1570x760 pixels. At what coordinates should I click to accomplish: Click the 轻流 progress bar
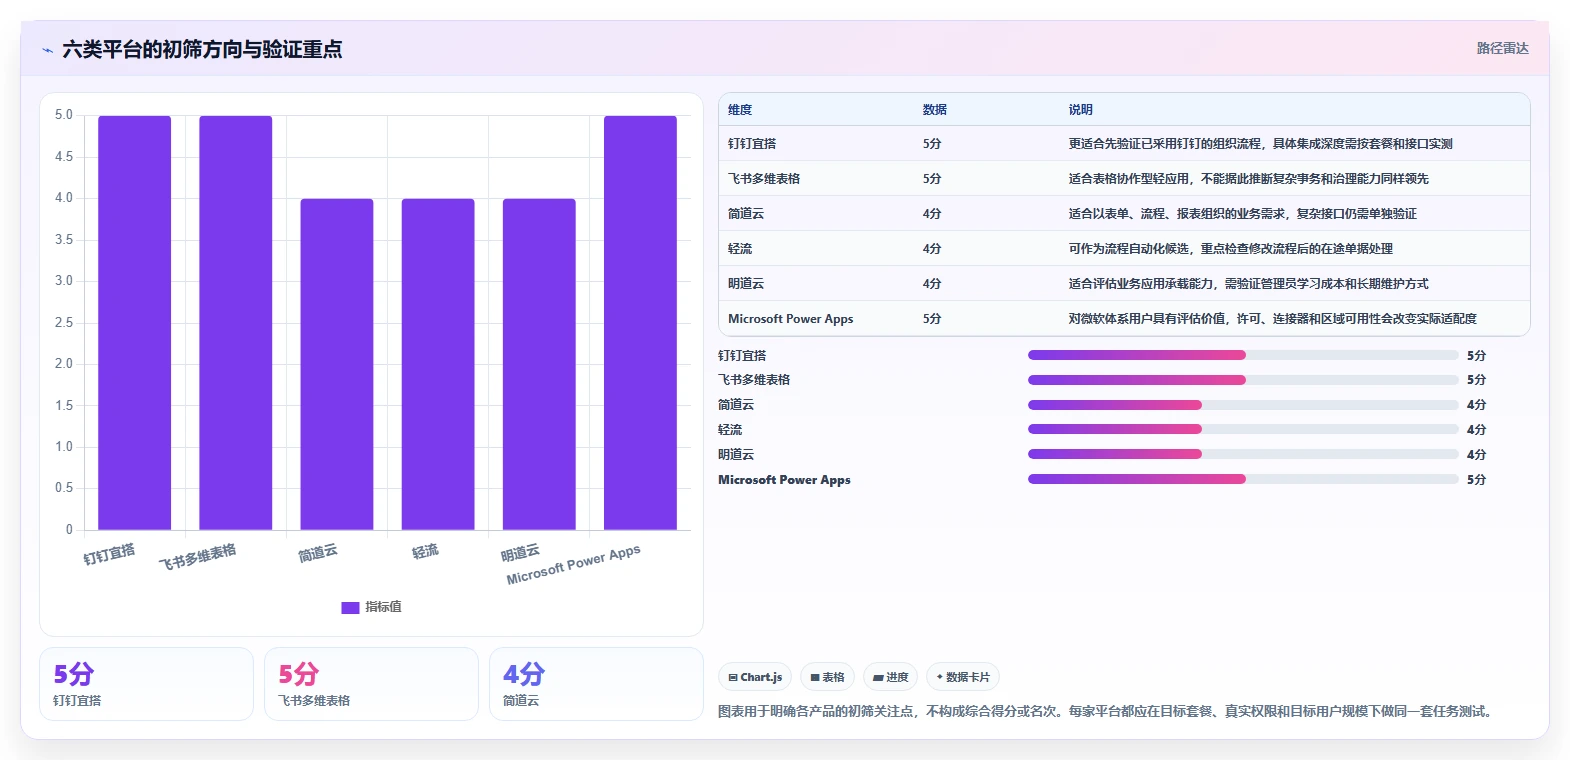pos(1243,429)
